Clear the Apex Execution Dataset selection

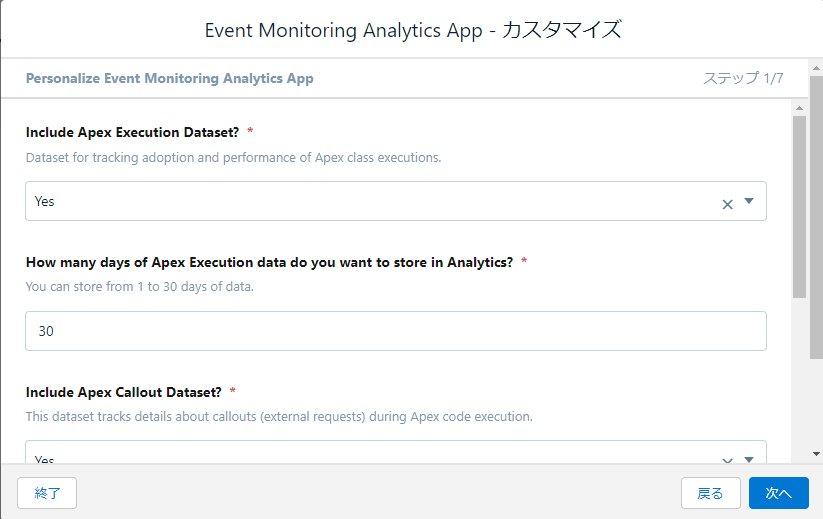click(x=727, y=204)
